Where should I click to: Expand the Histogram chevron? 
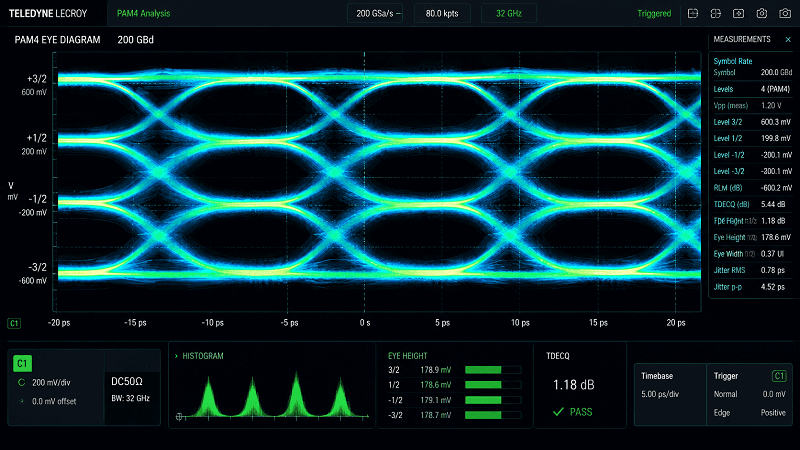coord(176,356)
